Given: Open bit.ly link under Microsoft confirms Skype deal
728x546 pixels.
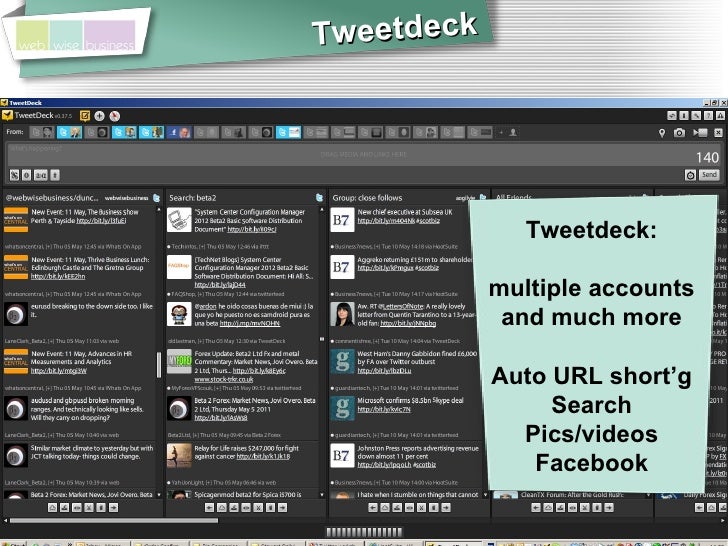Looking at the screenshot, I should [384, 409].
